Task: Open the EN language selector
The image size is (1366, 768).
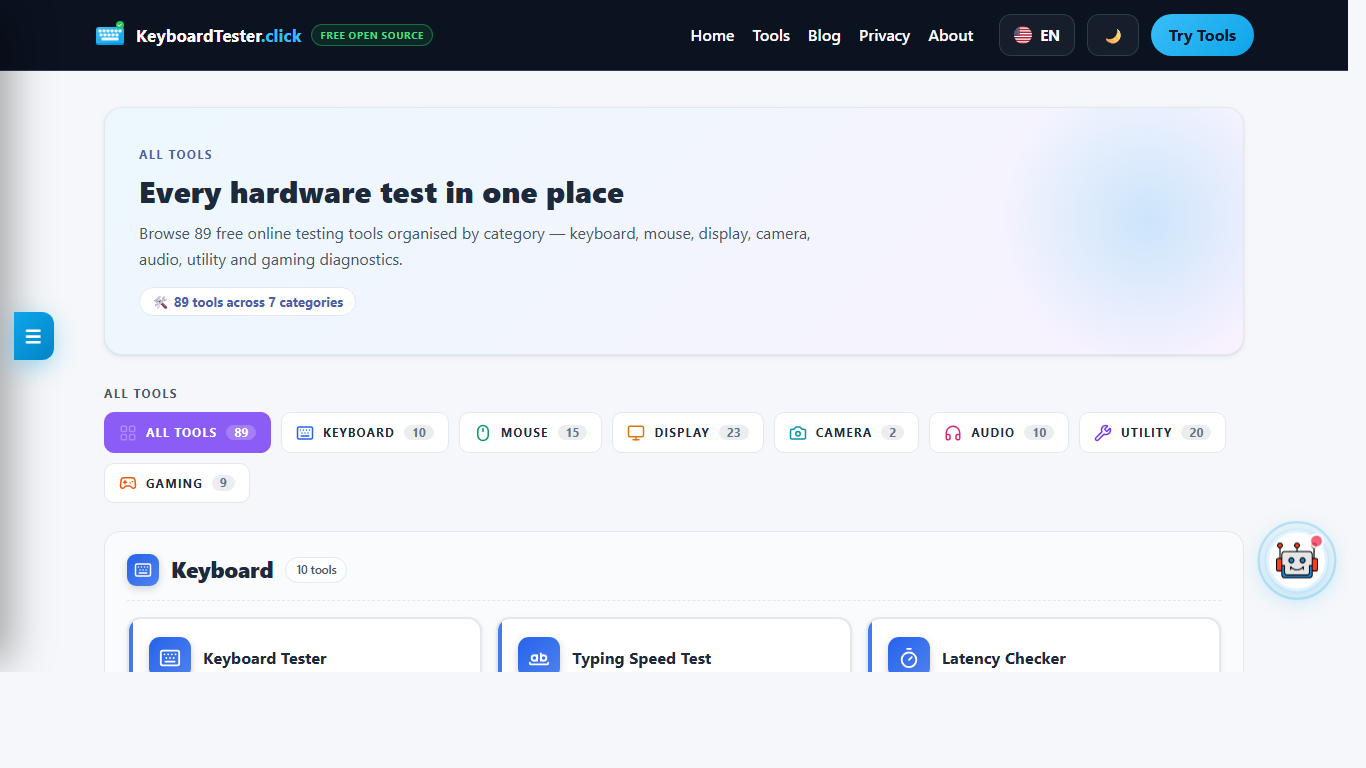Action: pyautogui.click(x=1037, y=35)
